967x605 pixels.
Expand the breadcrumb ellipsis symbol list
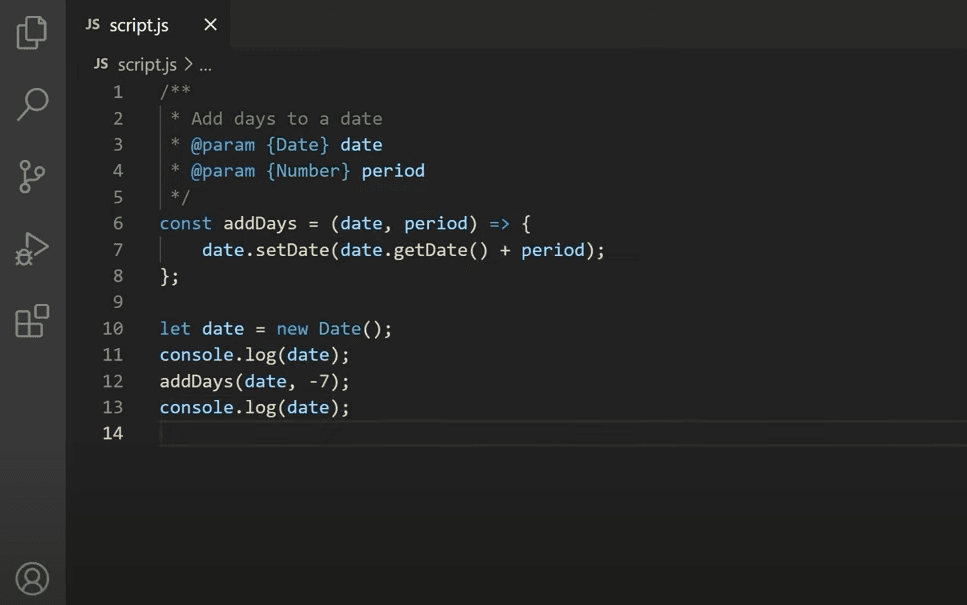205,65
